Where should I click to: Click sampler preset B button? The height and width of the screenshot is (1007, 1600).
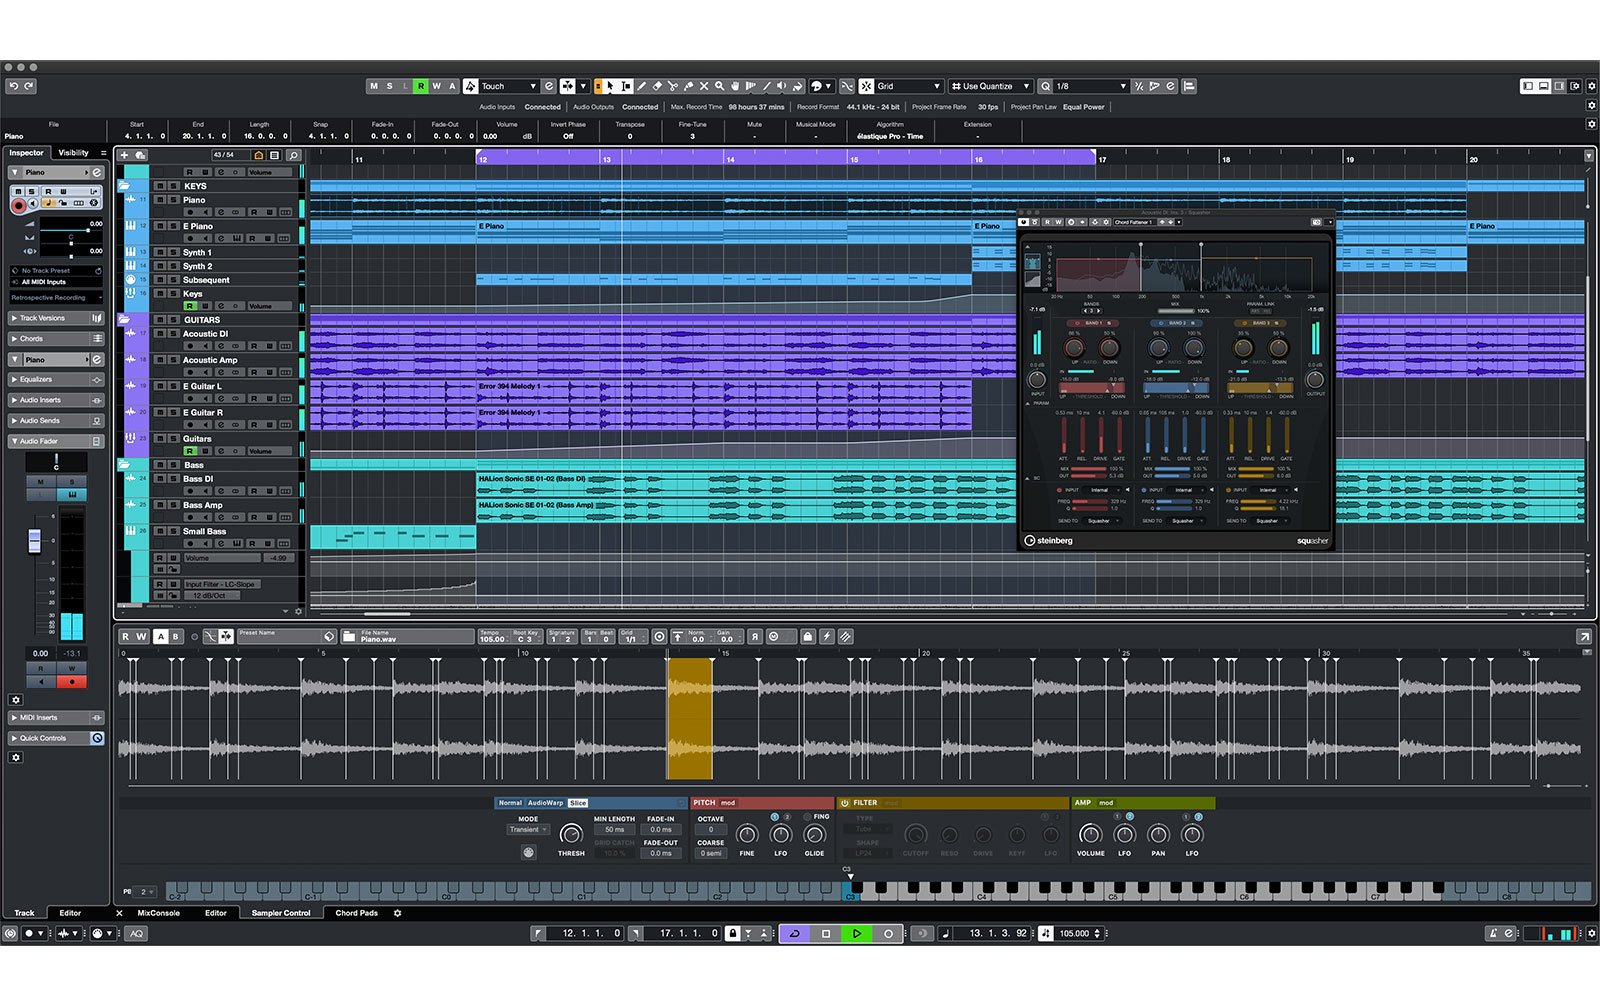(175, 636)
